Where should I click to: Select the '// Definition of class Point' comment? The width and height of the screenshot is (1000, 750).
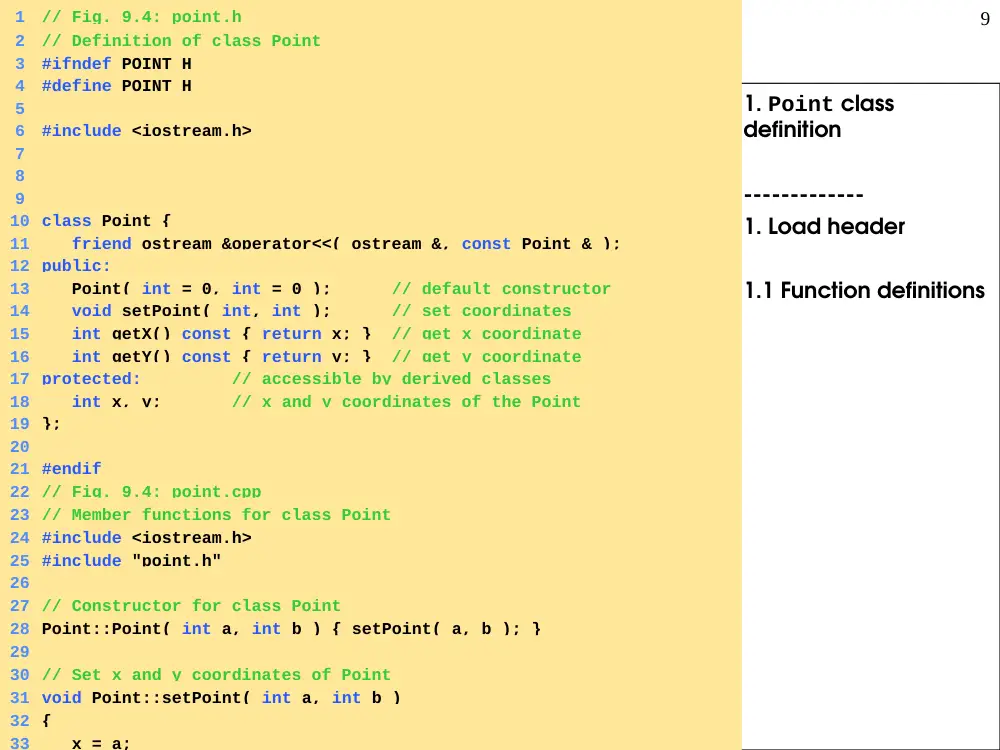click(181, 41)
